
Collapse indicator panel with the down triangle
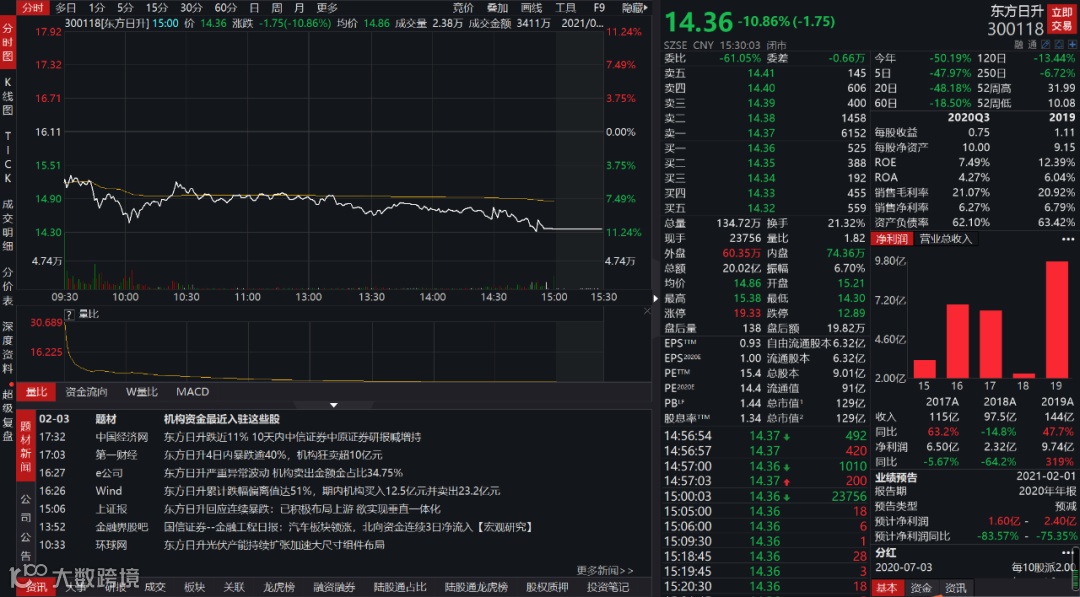pyautogui.click(x=333, y=405)
